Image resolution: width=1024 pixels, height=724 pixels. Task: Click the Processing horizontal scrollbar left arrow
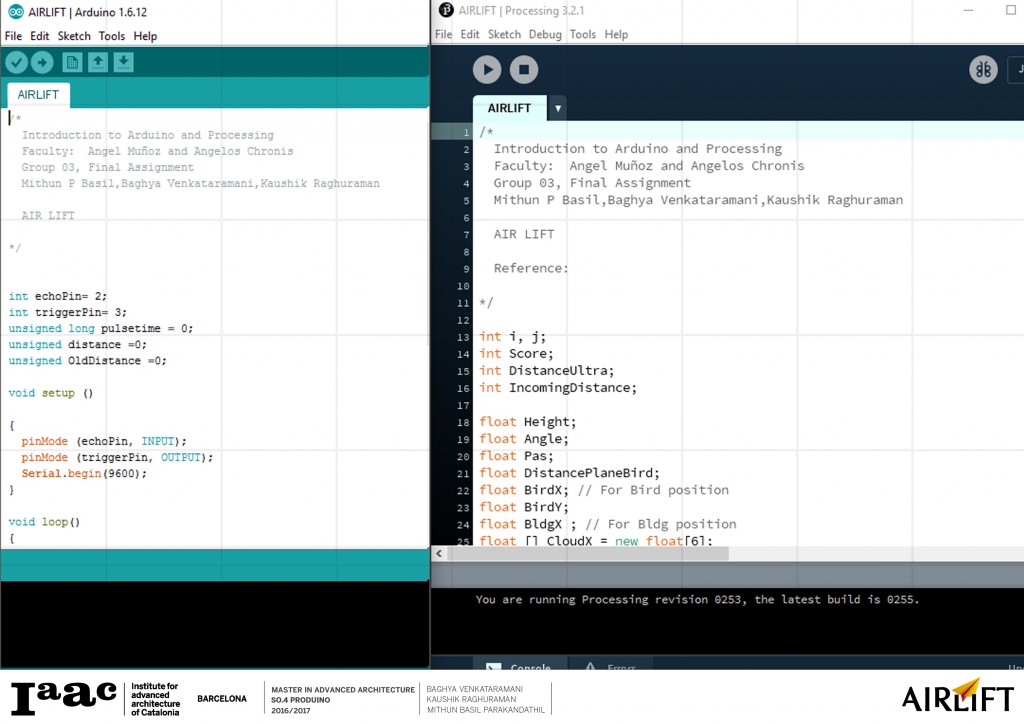438,553
